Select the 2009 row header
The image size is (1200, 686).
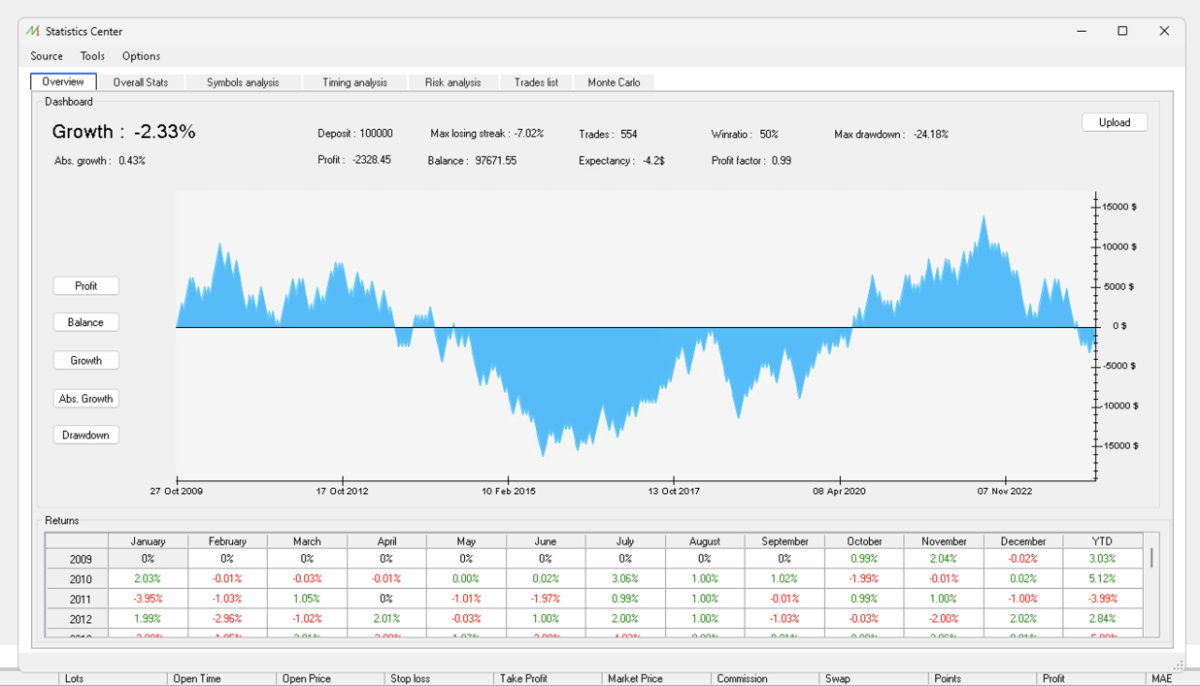(77, 559)
